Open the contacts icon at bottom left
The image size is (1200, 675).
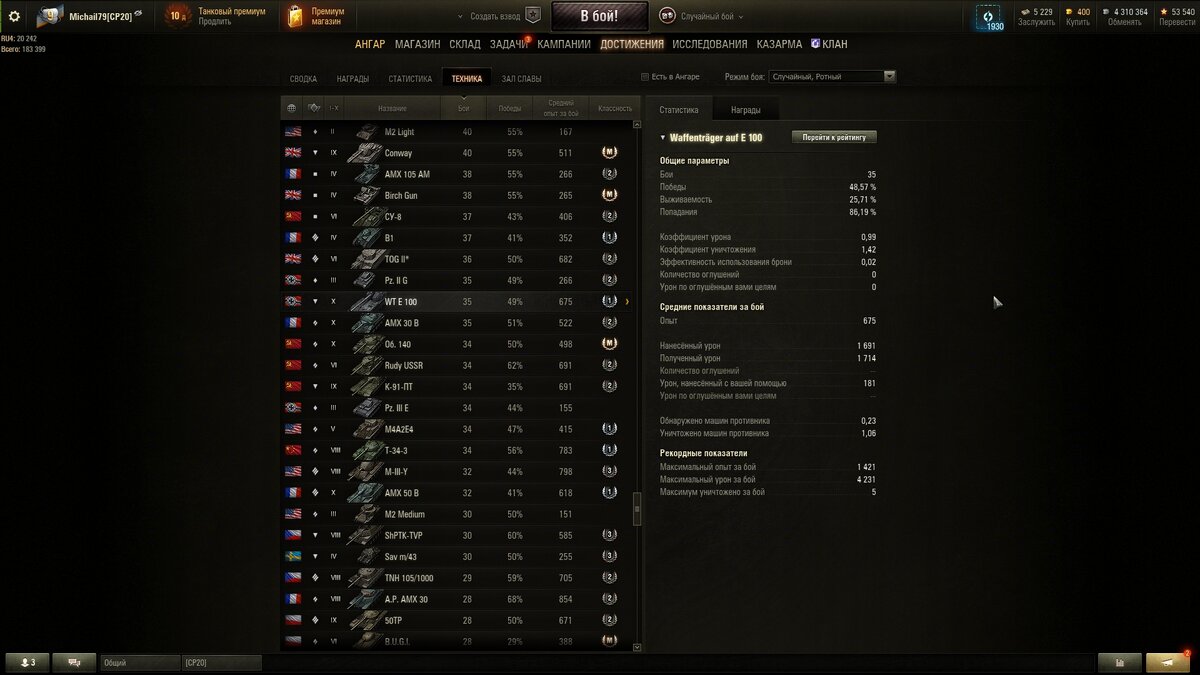click(x=28, y=662)
